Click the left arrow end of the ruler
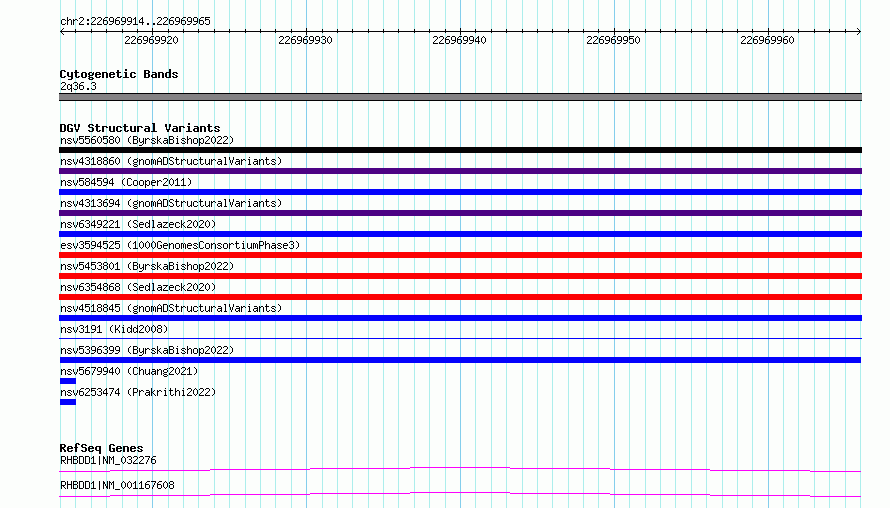Screen dimensions: 890x508 62,31
